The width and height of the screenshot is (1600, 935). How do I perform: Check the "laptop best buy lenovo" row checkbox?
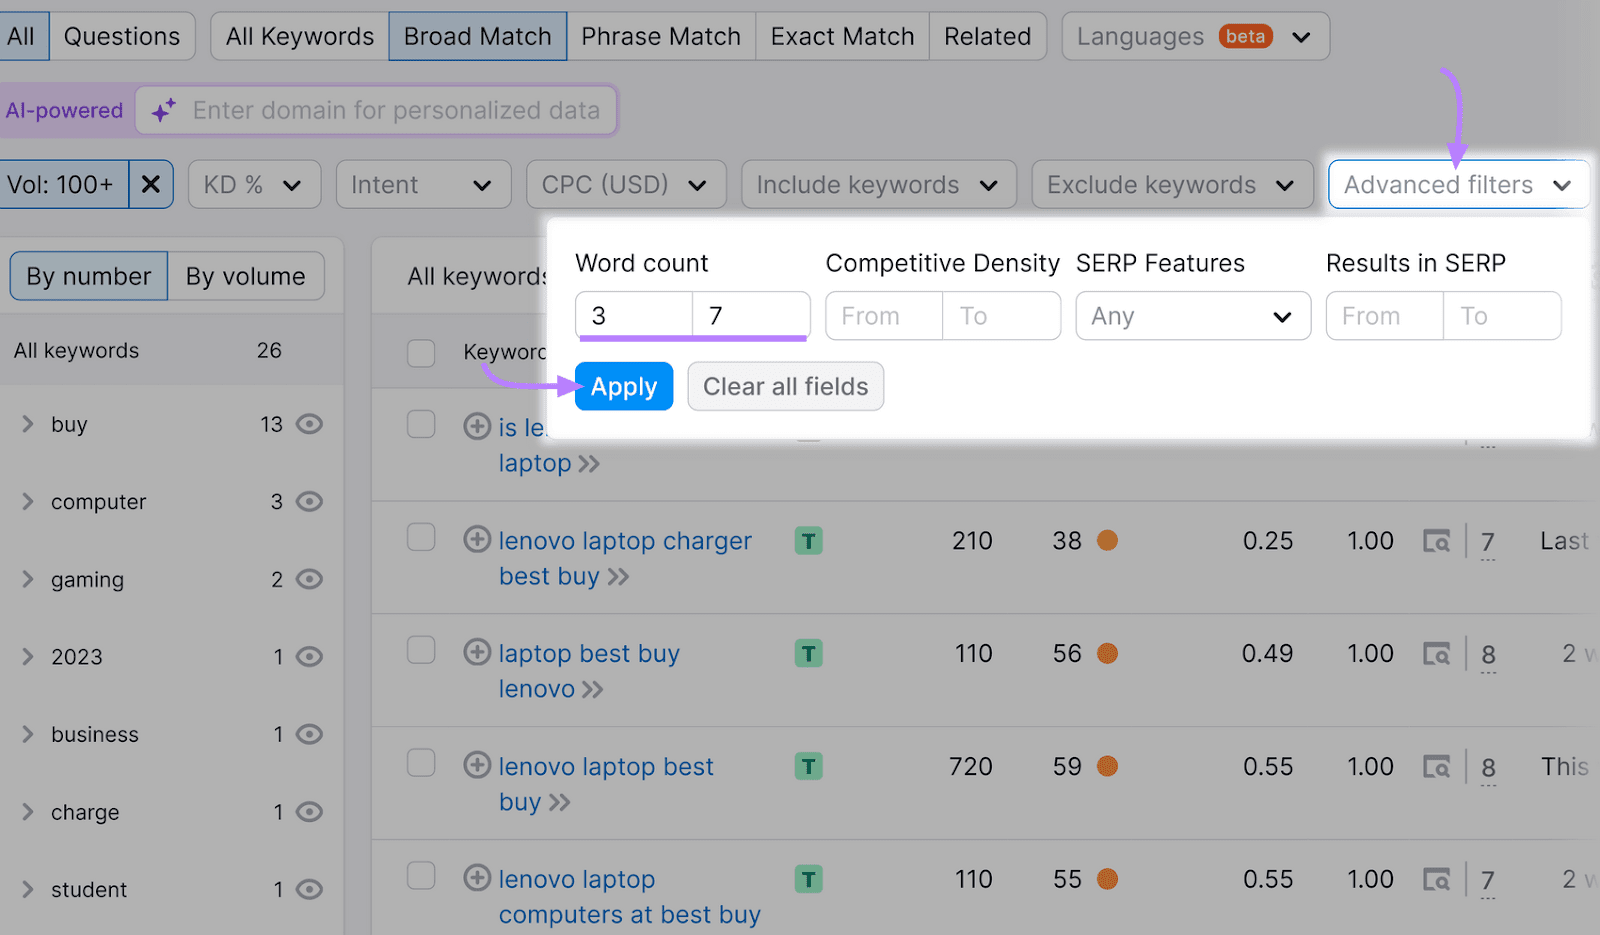(421, 650)
